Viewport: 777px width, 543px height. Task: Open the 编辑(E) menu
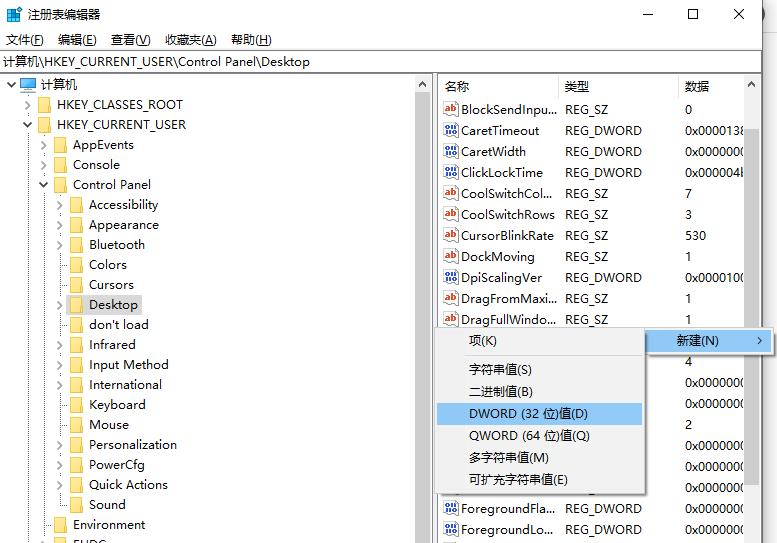pos(77,40)
